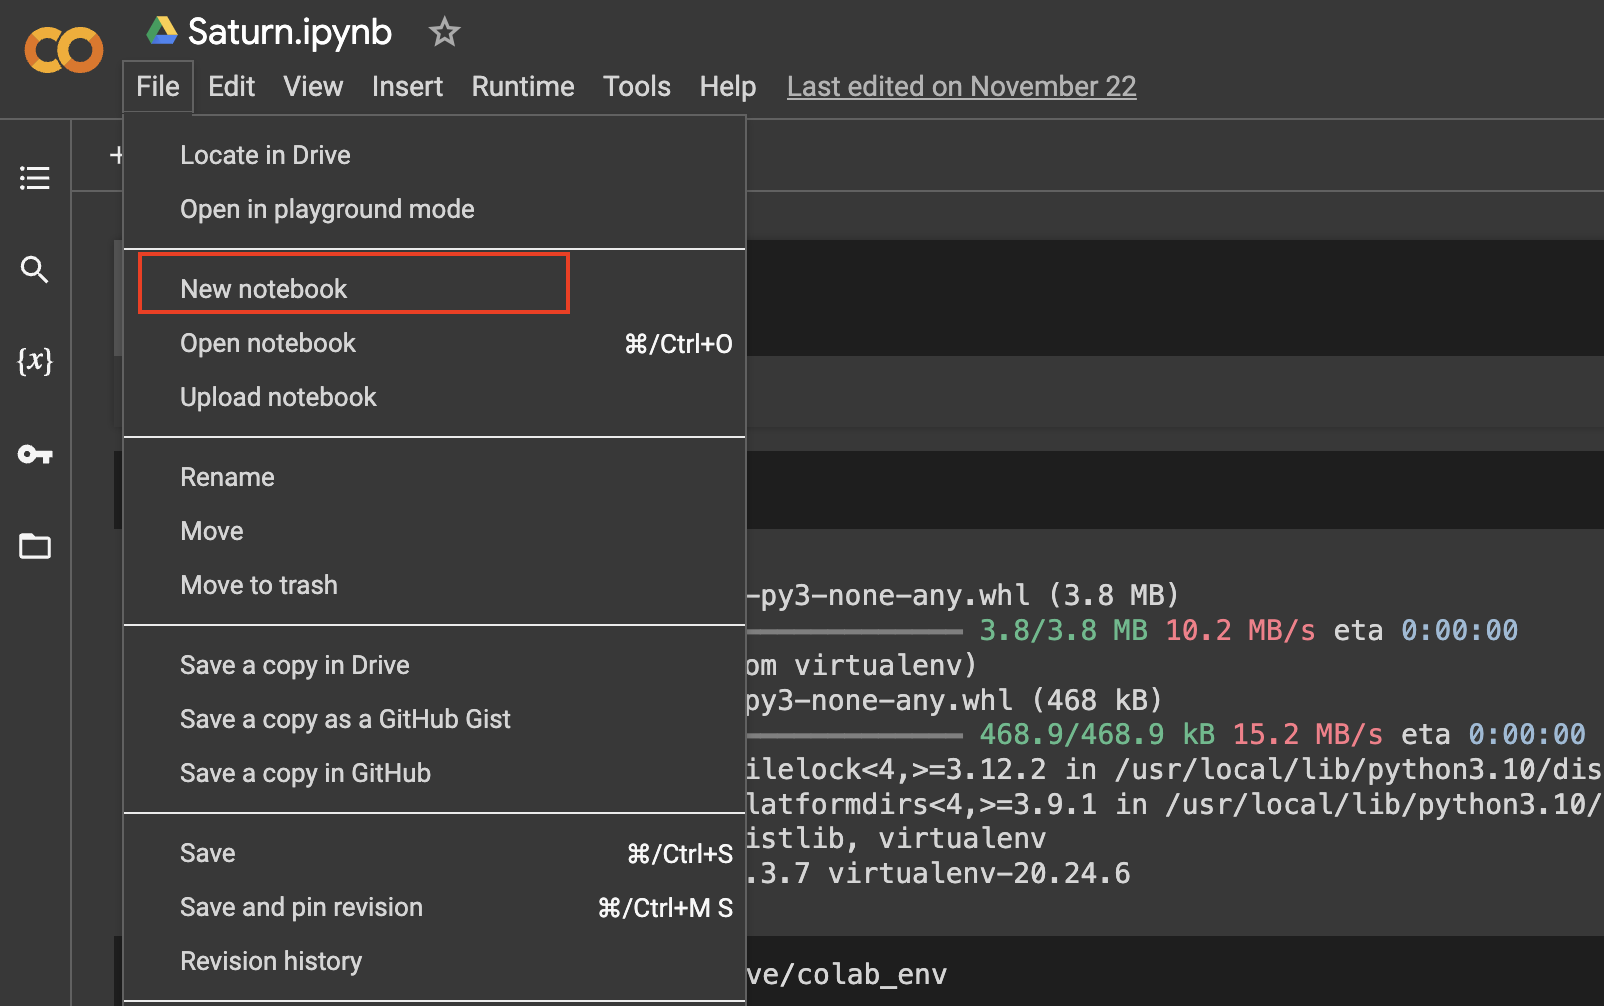Image resolution: width=1604 pixels, height=1006 pixels.
Task: Open Revision history
Action: [435, 961]
